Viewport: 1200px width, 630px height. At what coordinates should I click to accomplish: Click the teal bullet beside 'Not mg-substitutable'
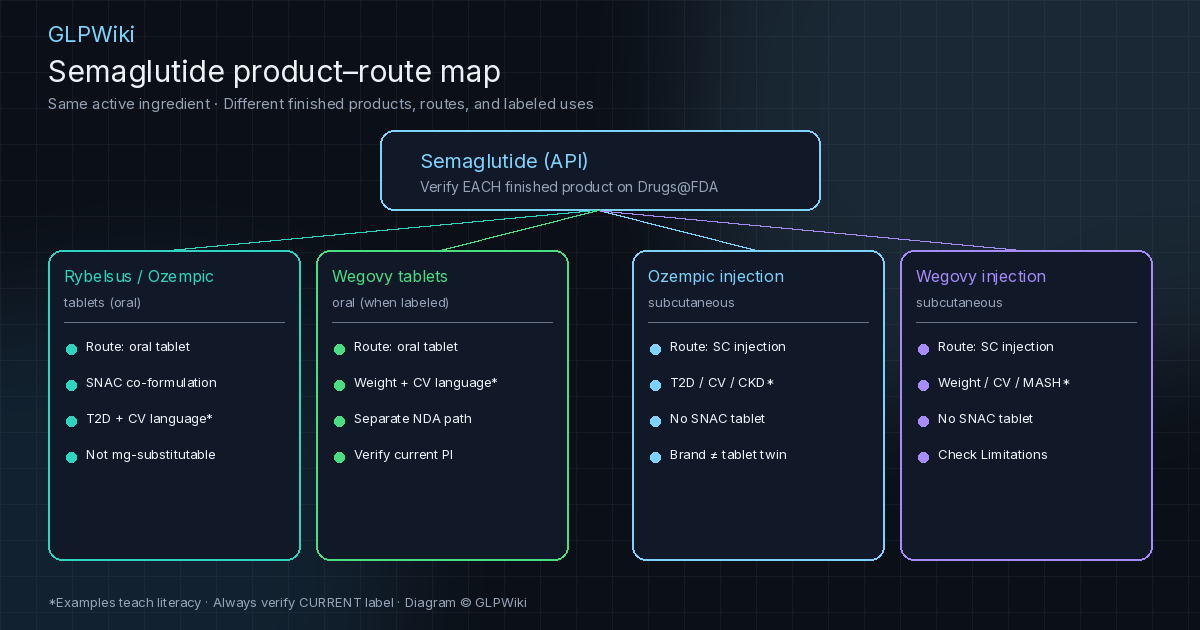click(x=71, y=458)
